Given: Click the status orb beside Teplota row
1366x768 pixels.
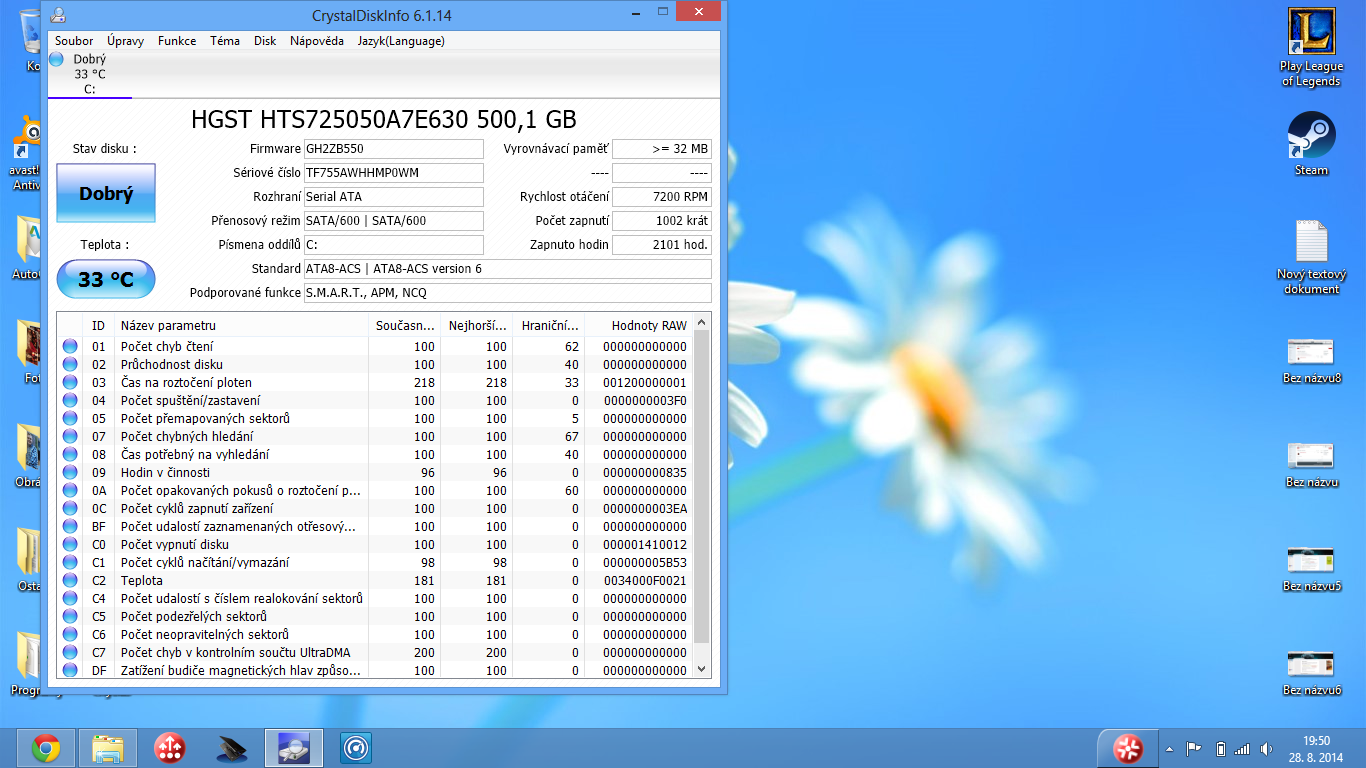Looking at the screenshot, I should coord(70,580).
